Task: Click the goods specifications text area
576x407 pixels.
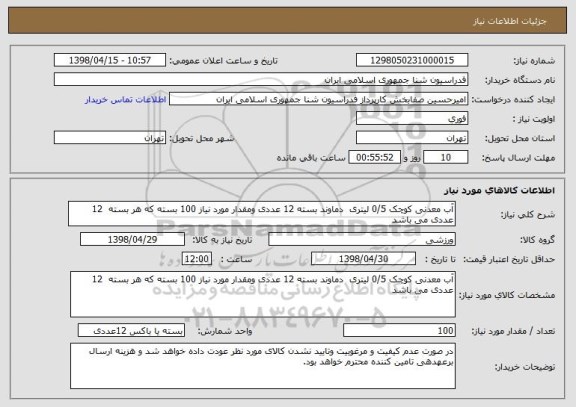Action: point(263,294)
